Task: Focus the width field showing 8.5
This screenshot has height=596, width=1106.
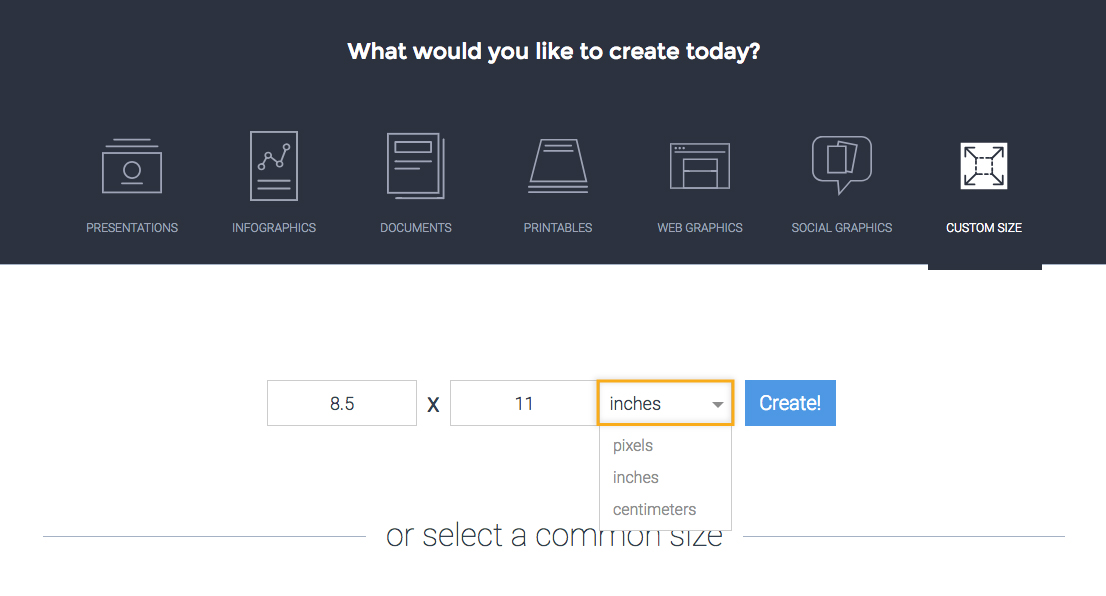Action: click(341, 403)
